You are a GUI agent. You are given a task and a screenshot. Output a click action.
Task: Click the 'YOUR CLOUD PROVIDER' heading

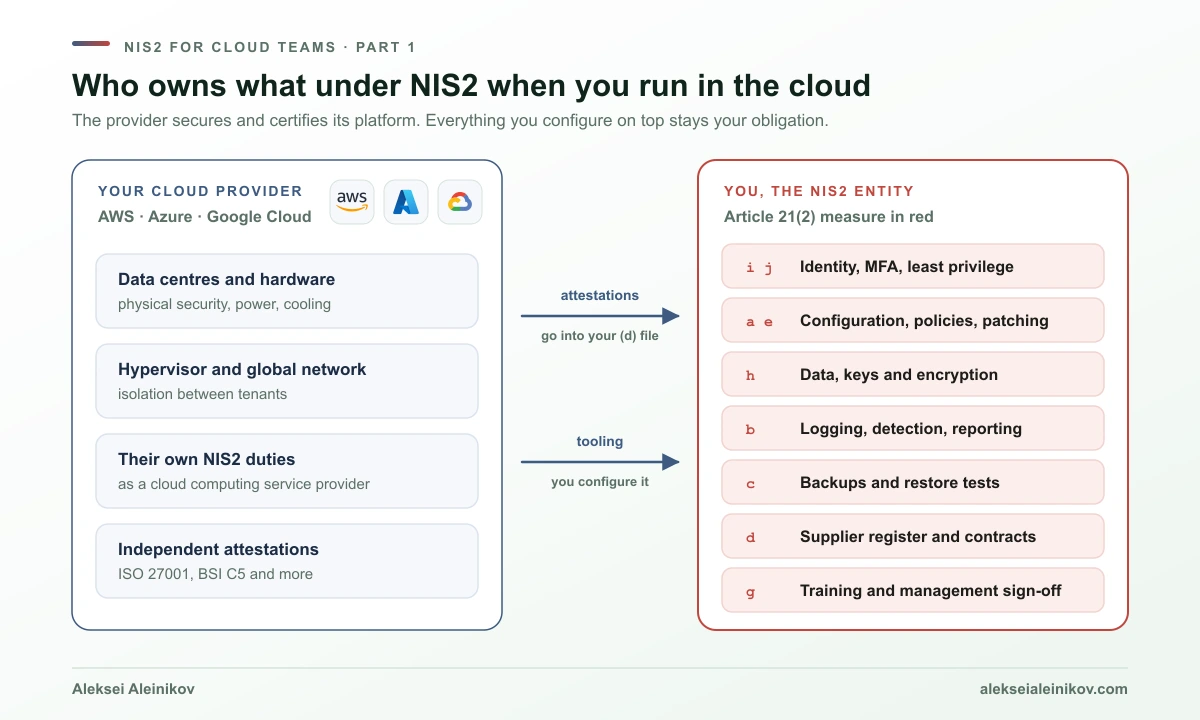click(x=200, y=191)
